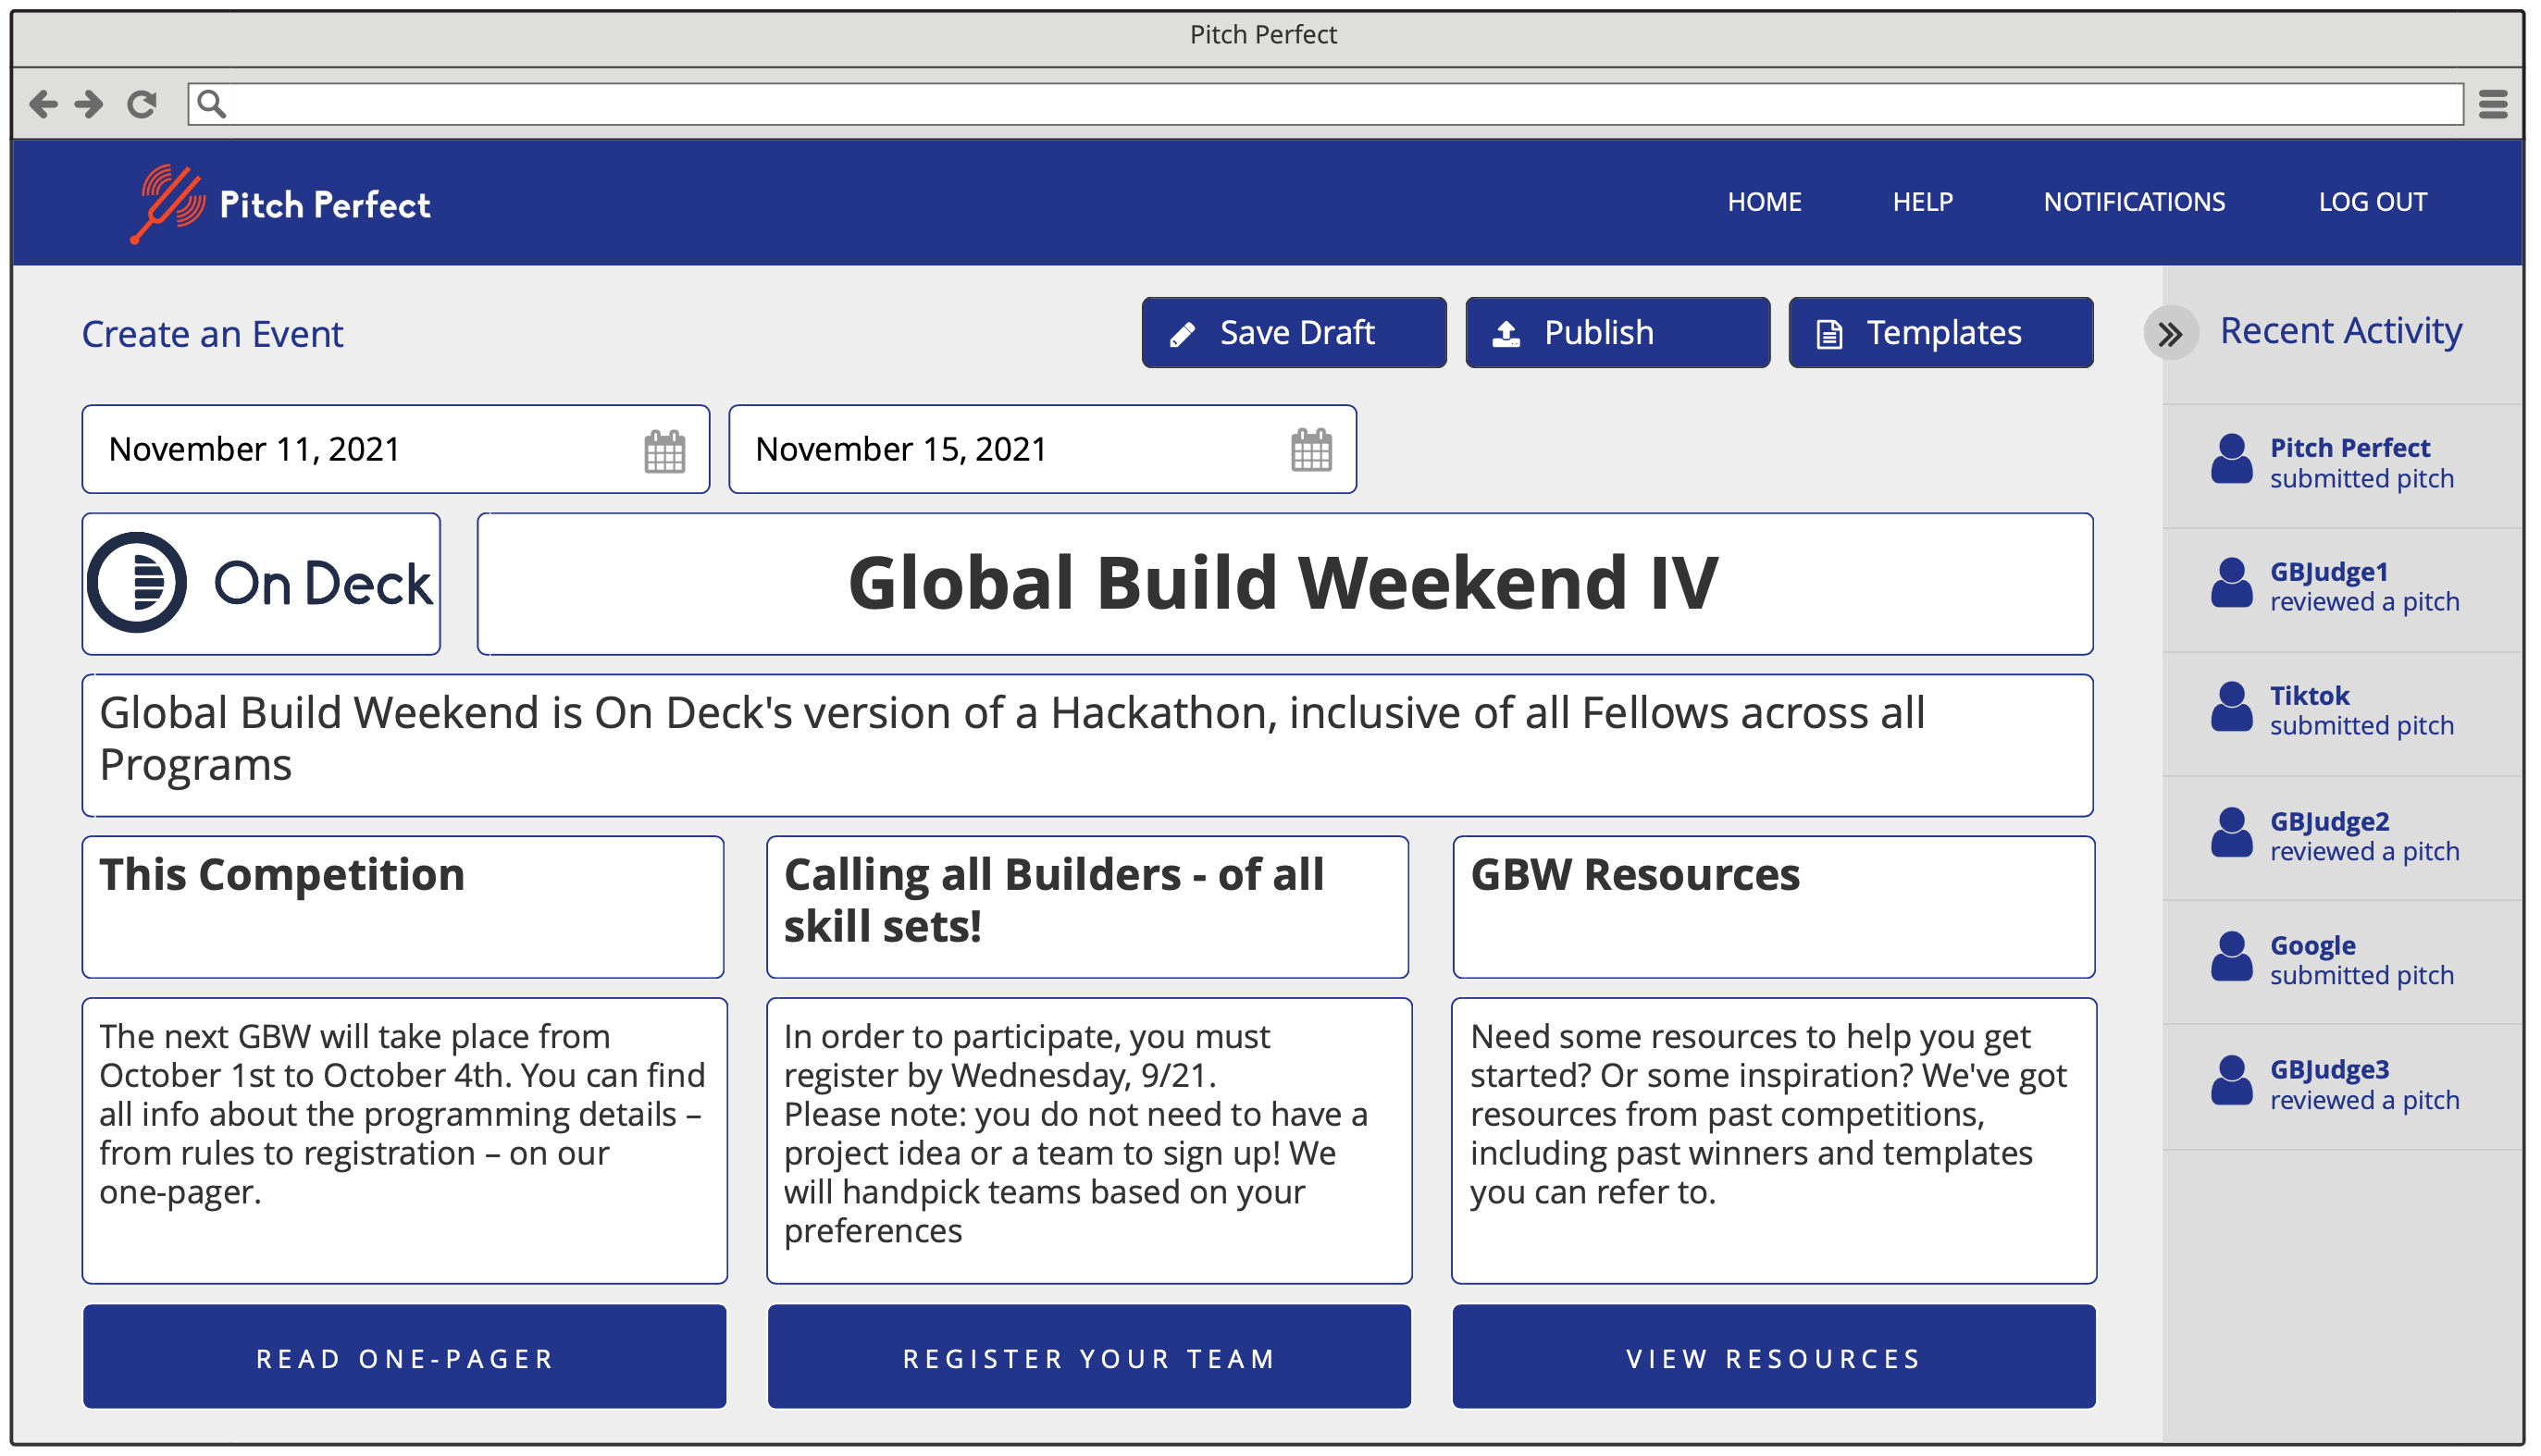Click the upload icon on the Publish button
This screenshot has height=1456, width=2541.
(1507, 332)
